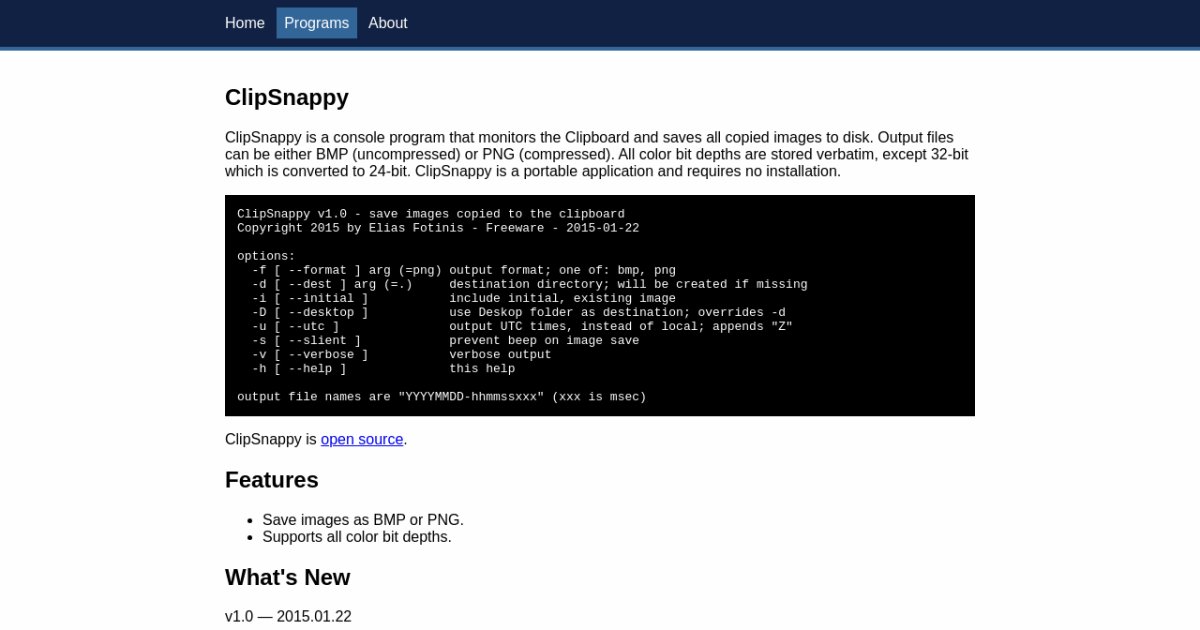This screenshot has height=630, width=1200.
Task: Click the v1.0 release date text
Action: pyautogui.click(x=288, y=616)
